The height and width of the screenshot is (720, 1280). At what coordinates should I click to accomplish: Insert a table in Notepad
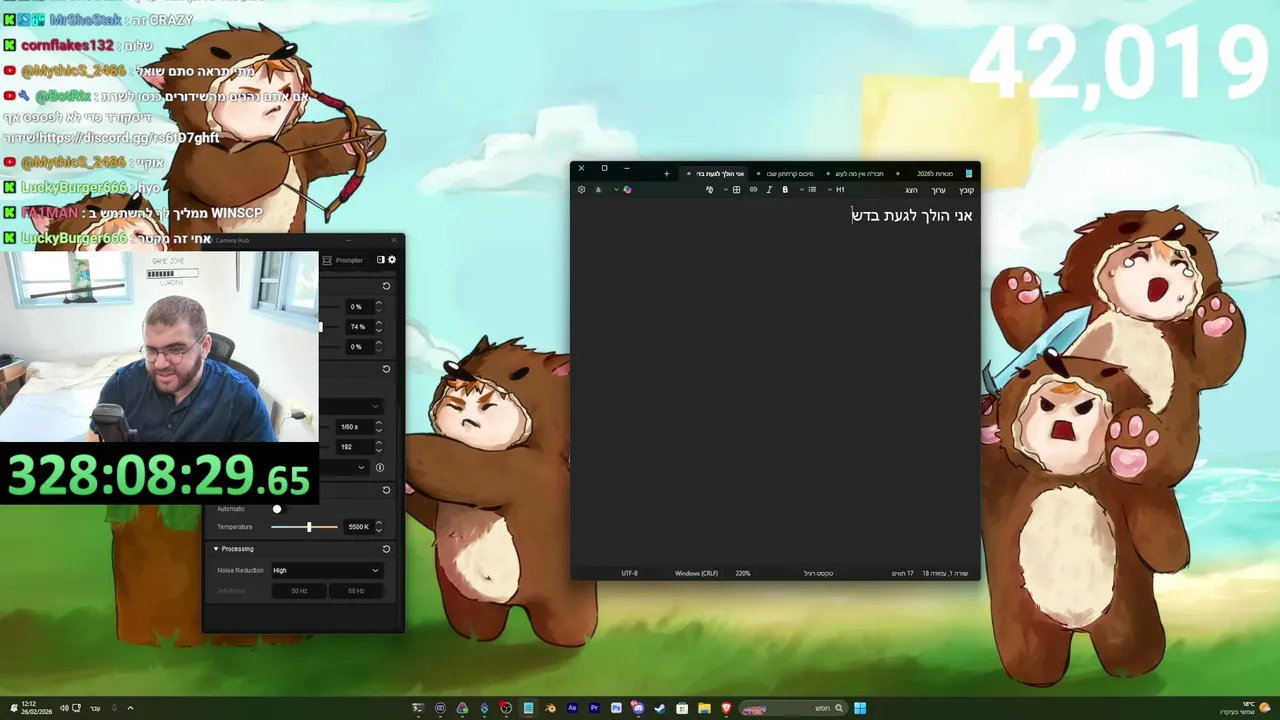[736, 190]
